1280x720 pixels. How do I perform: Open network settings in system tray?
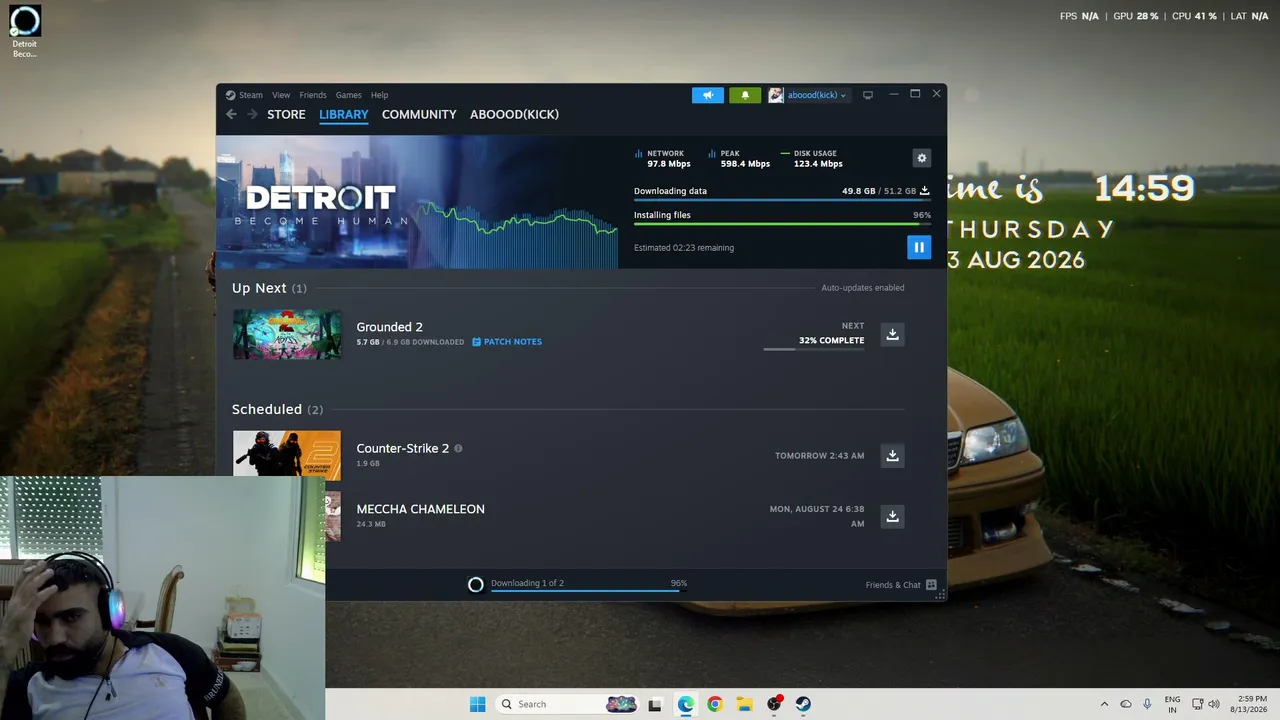pos(1198,704)
